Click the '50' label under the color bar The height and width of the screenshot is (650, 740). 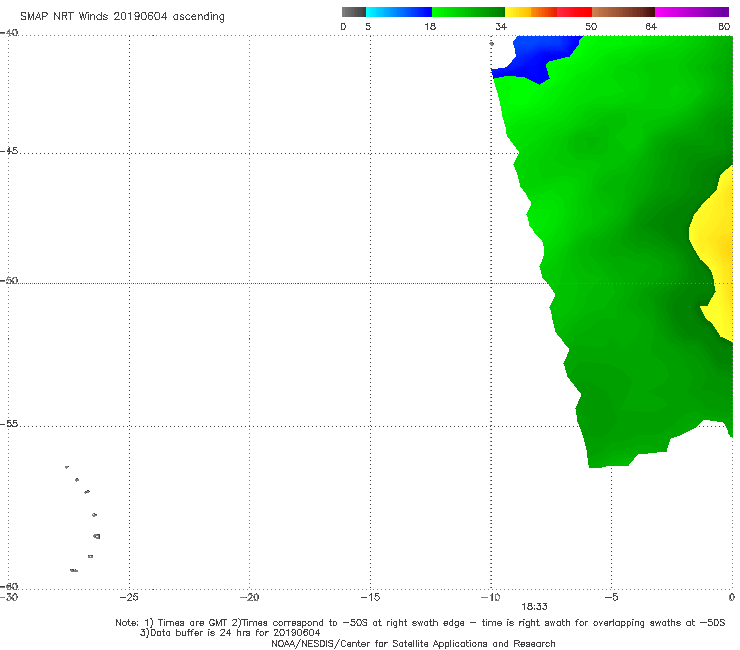pyautogui.click(x=591, y=27)
